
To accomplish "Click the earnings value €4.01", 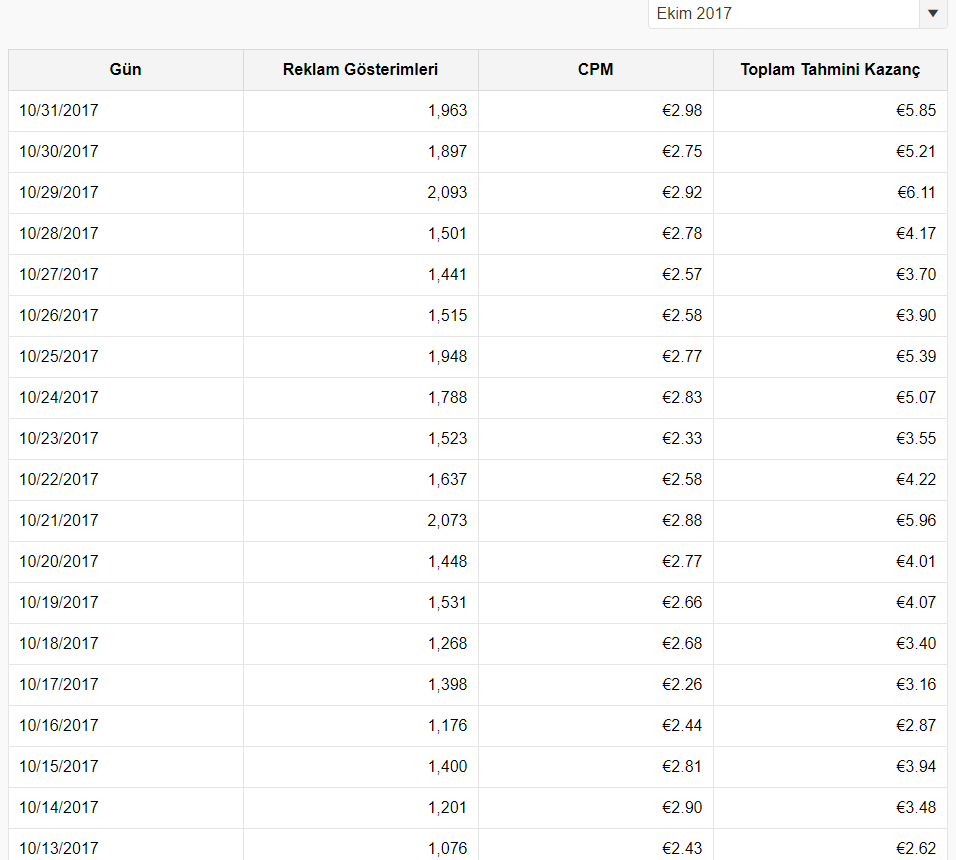I will 916,561.
